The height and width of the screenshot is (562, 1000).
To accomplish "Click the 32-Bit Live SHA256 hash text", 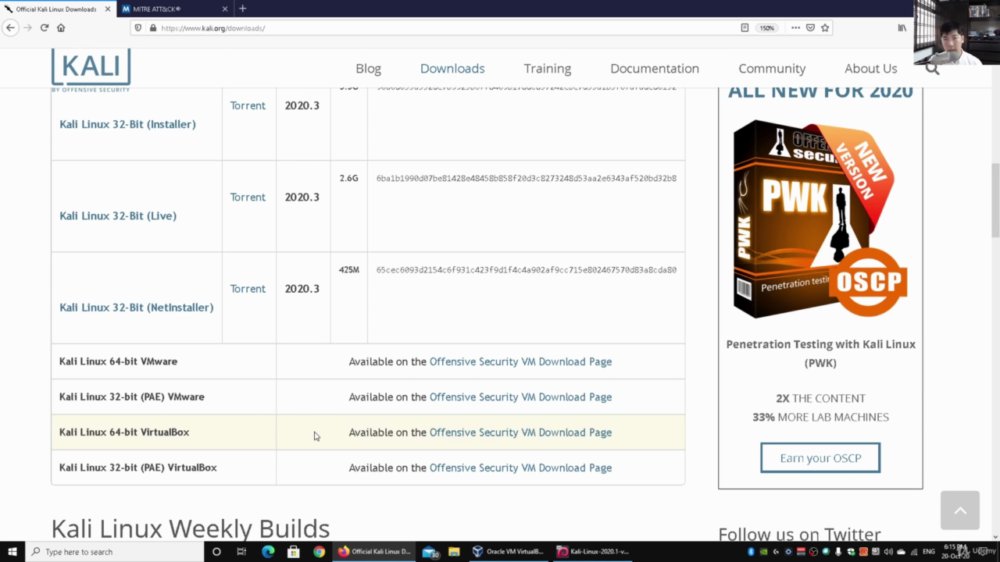I will [x=526, y=179].
